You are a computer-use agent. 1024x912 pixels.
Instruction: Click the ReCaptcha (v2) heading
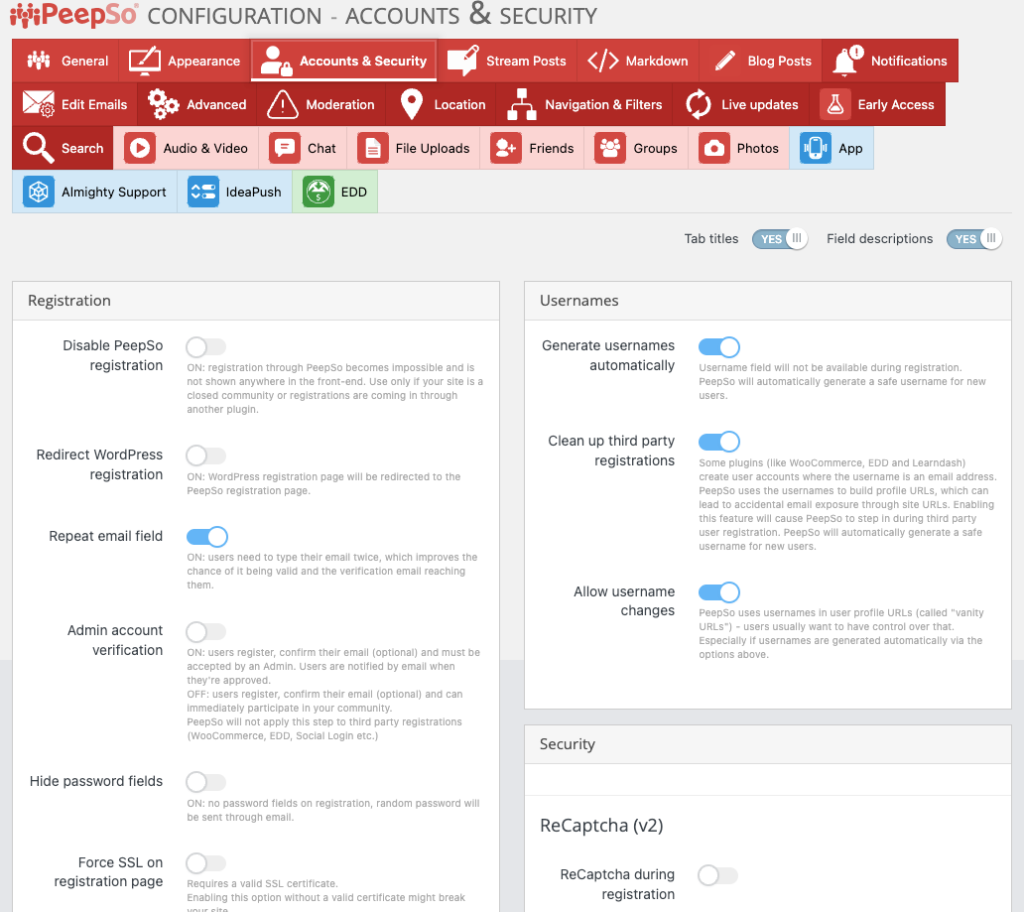coord(601,826)
